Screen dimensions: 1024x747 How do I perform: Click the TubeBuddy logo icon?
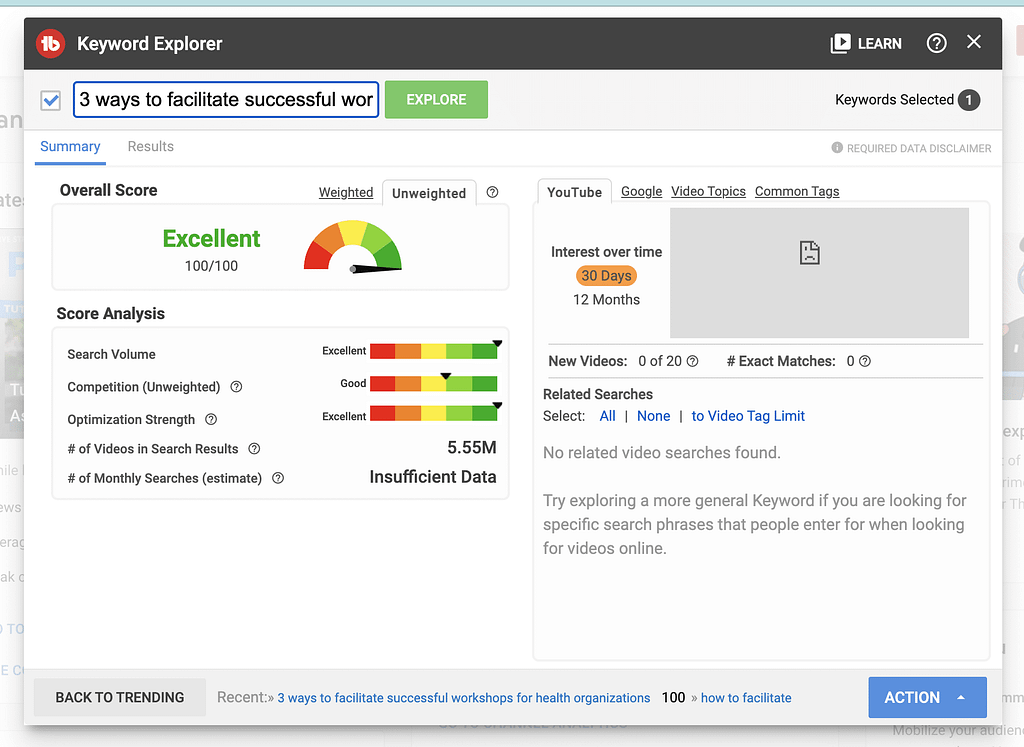point(50,44)
